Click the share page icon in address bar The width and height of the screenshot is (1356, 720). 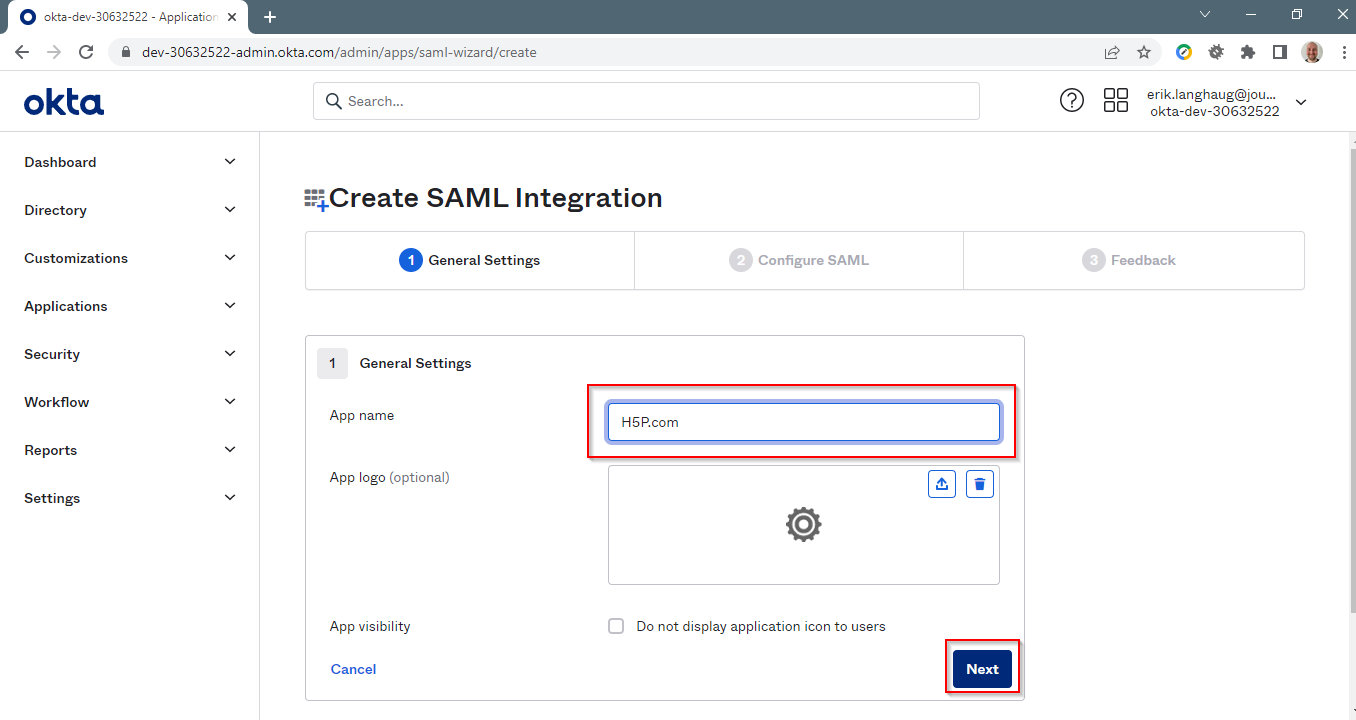pyautogui.click(x=1112, y=52)
